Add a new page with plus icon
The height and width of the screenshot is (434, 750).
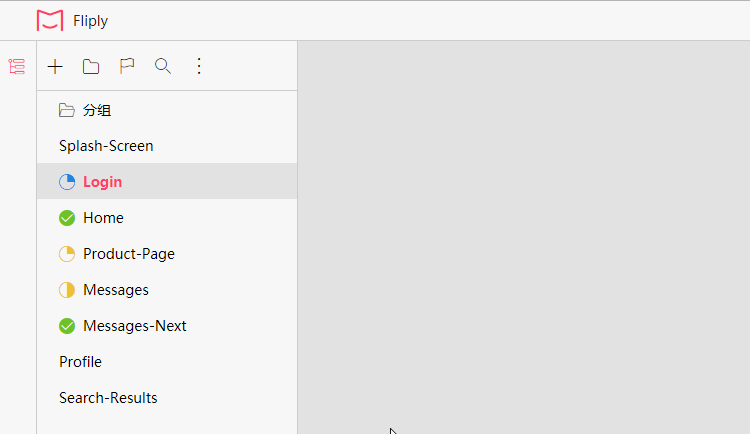point(55,66)
